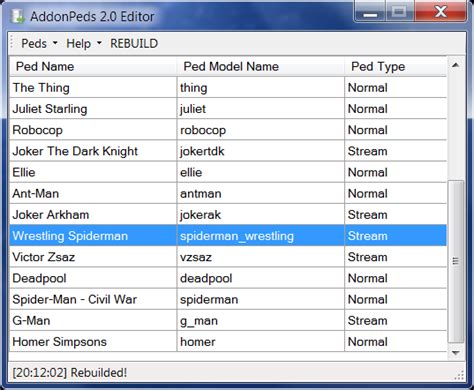Viewport: 474px width, 390px height.
Task: Sort by Ped Name column header
Action: (92, 66)
